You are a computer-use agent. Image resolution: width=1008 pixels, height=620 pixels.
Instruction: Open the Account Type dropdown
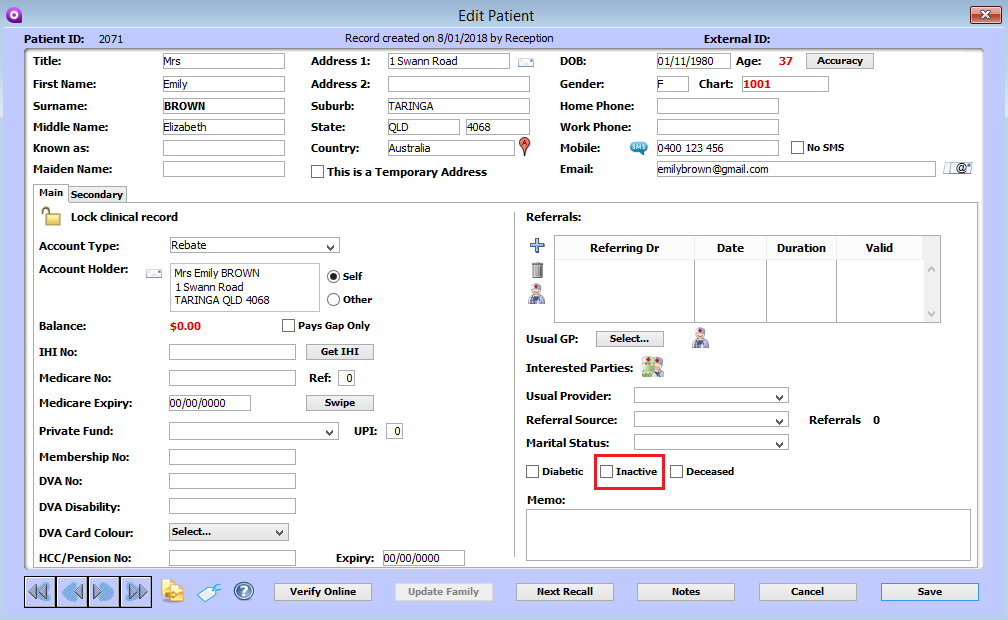coord(255,245)
